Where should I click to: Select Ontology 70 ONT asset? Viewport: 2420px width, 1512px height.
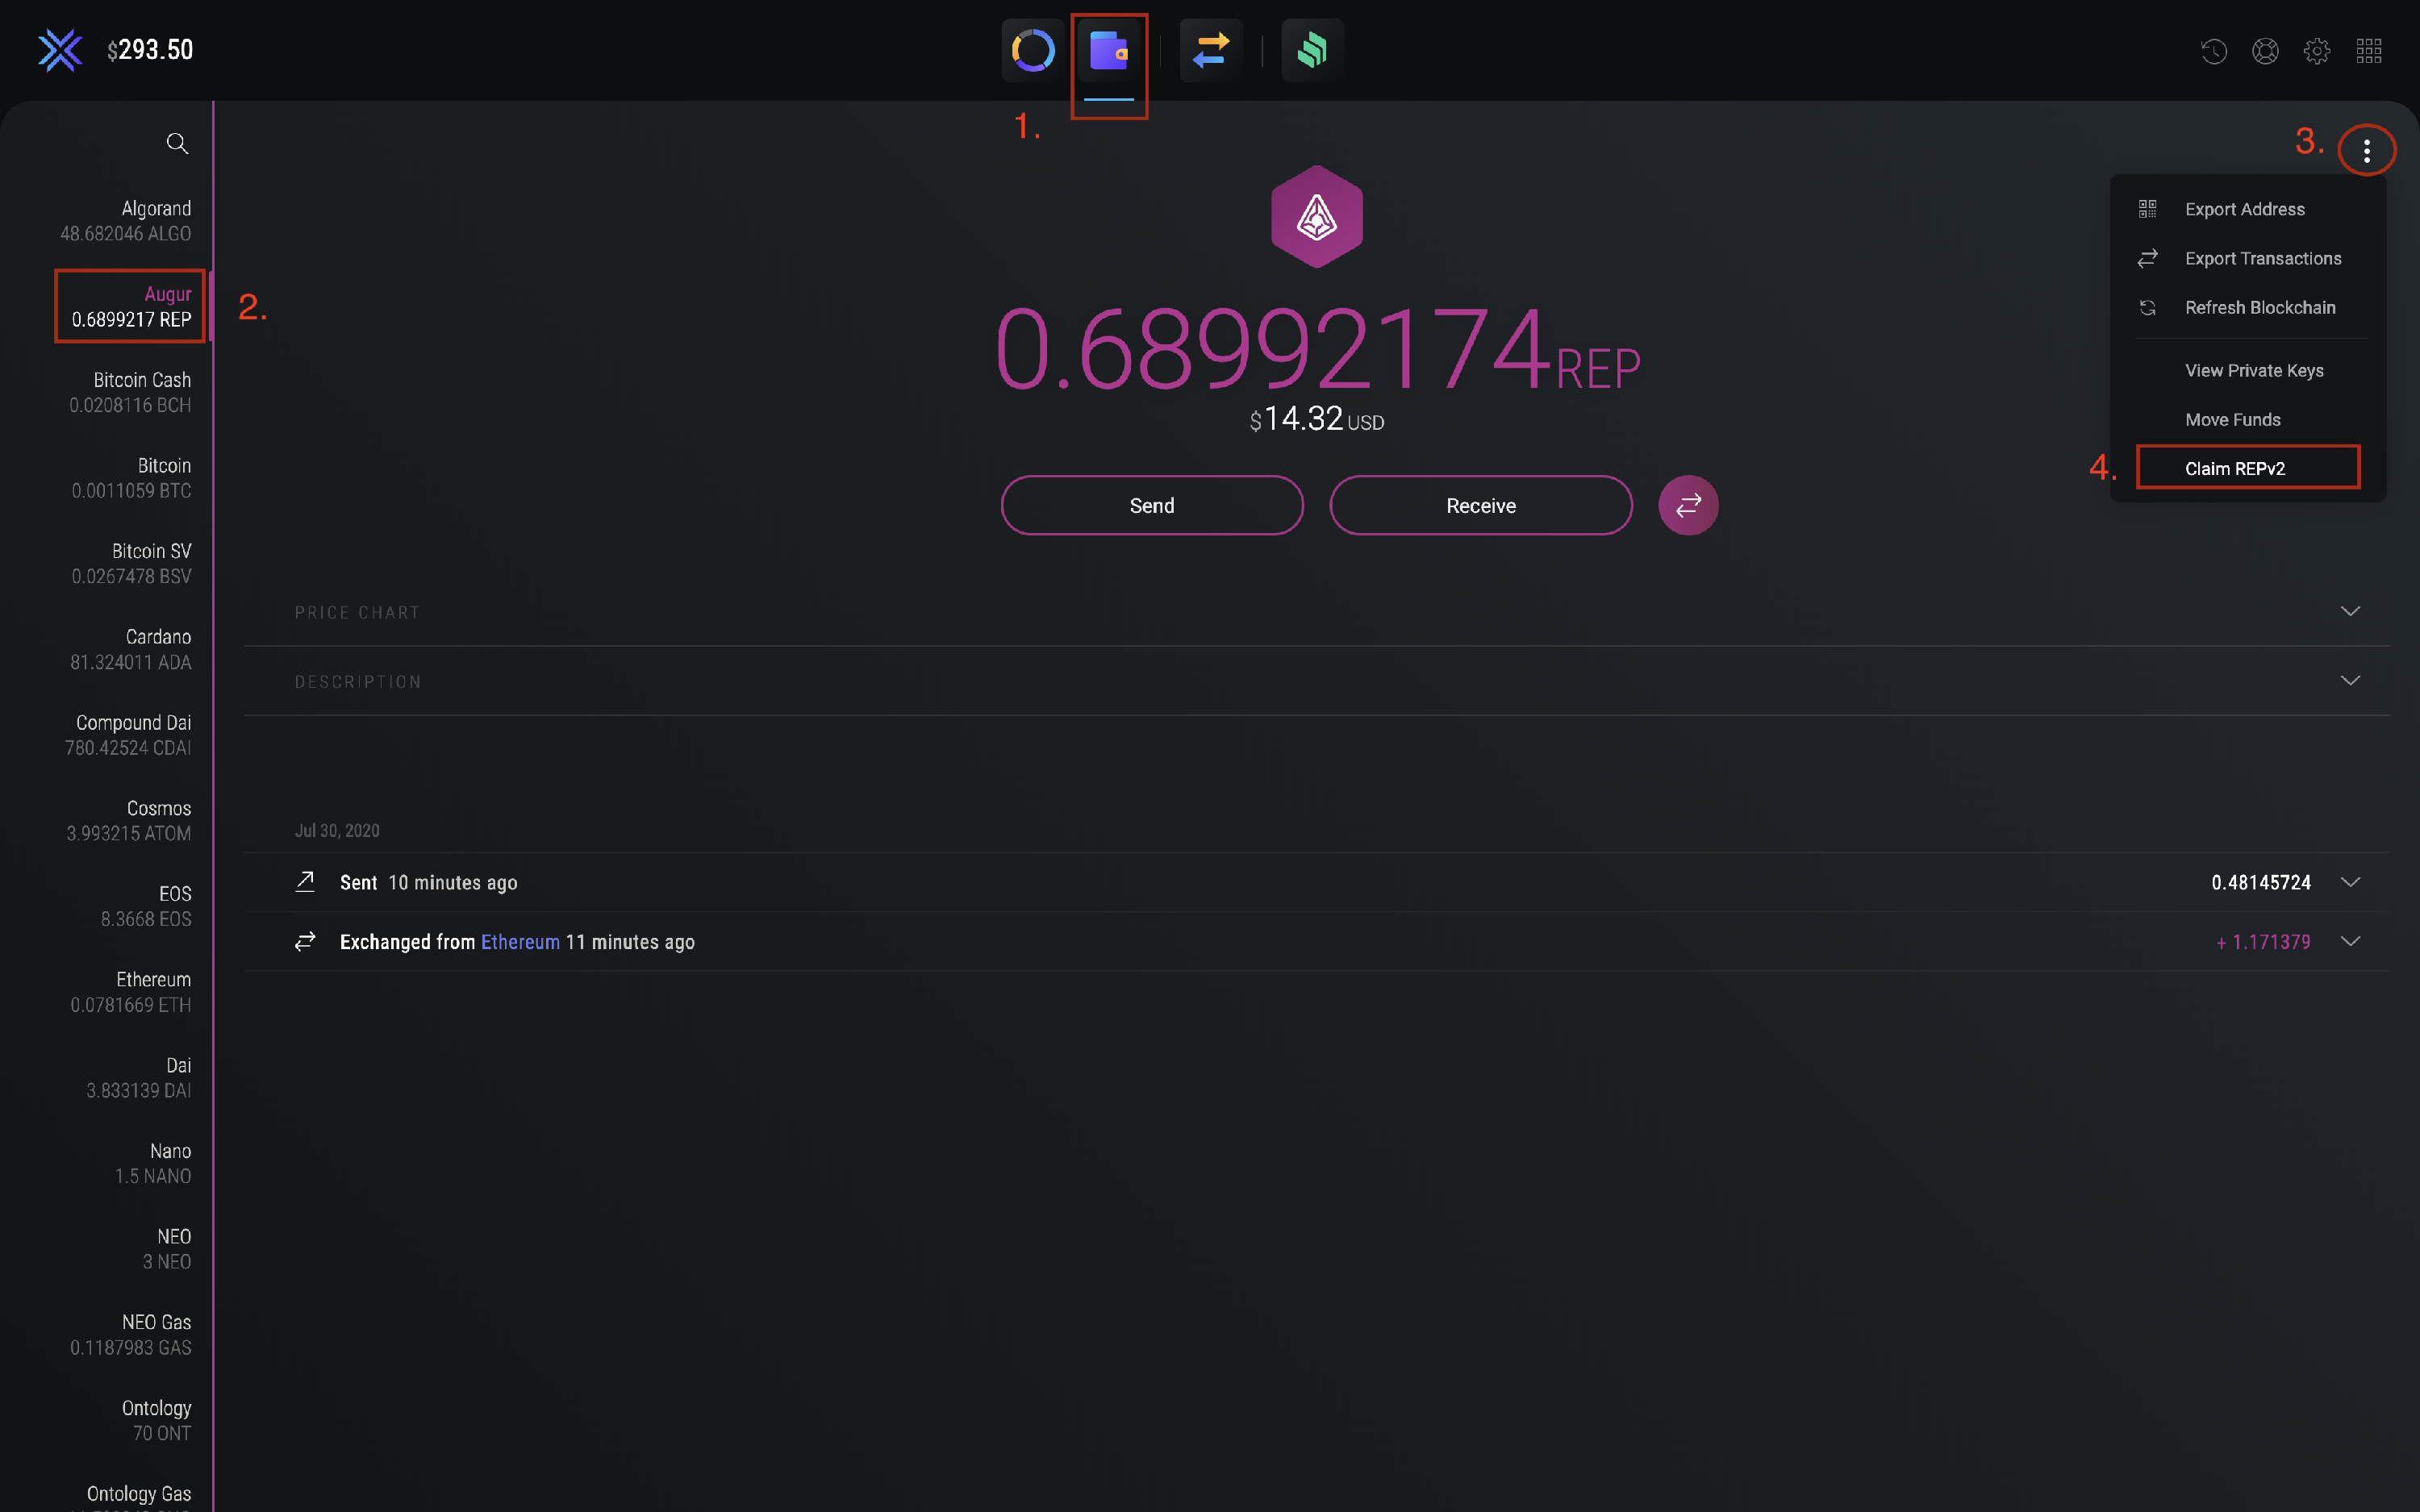coord(156,1420)
